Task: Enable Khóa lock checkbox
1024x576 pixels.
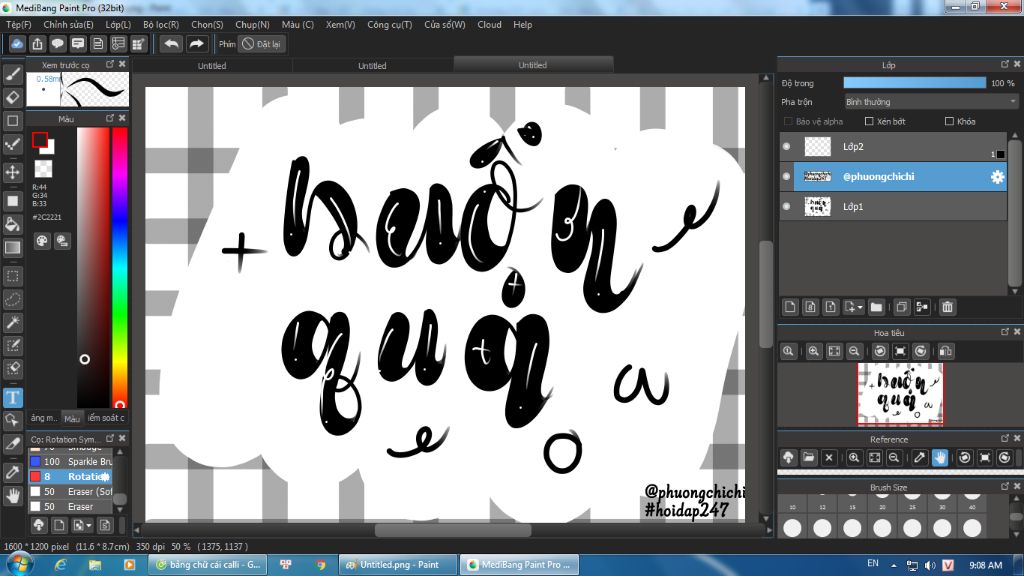Action: click(x=949, y=121)
